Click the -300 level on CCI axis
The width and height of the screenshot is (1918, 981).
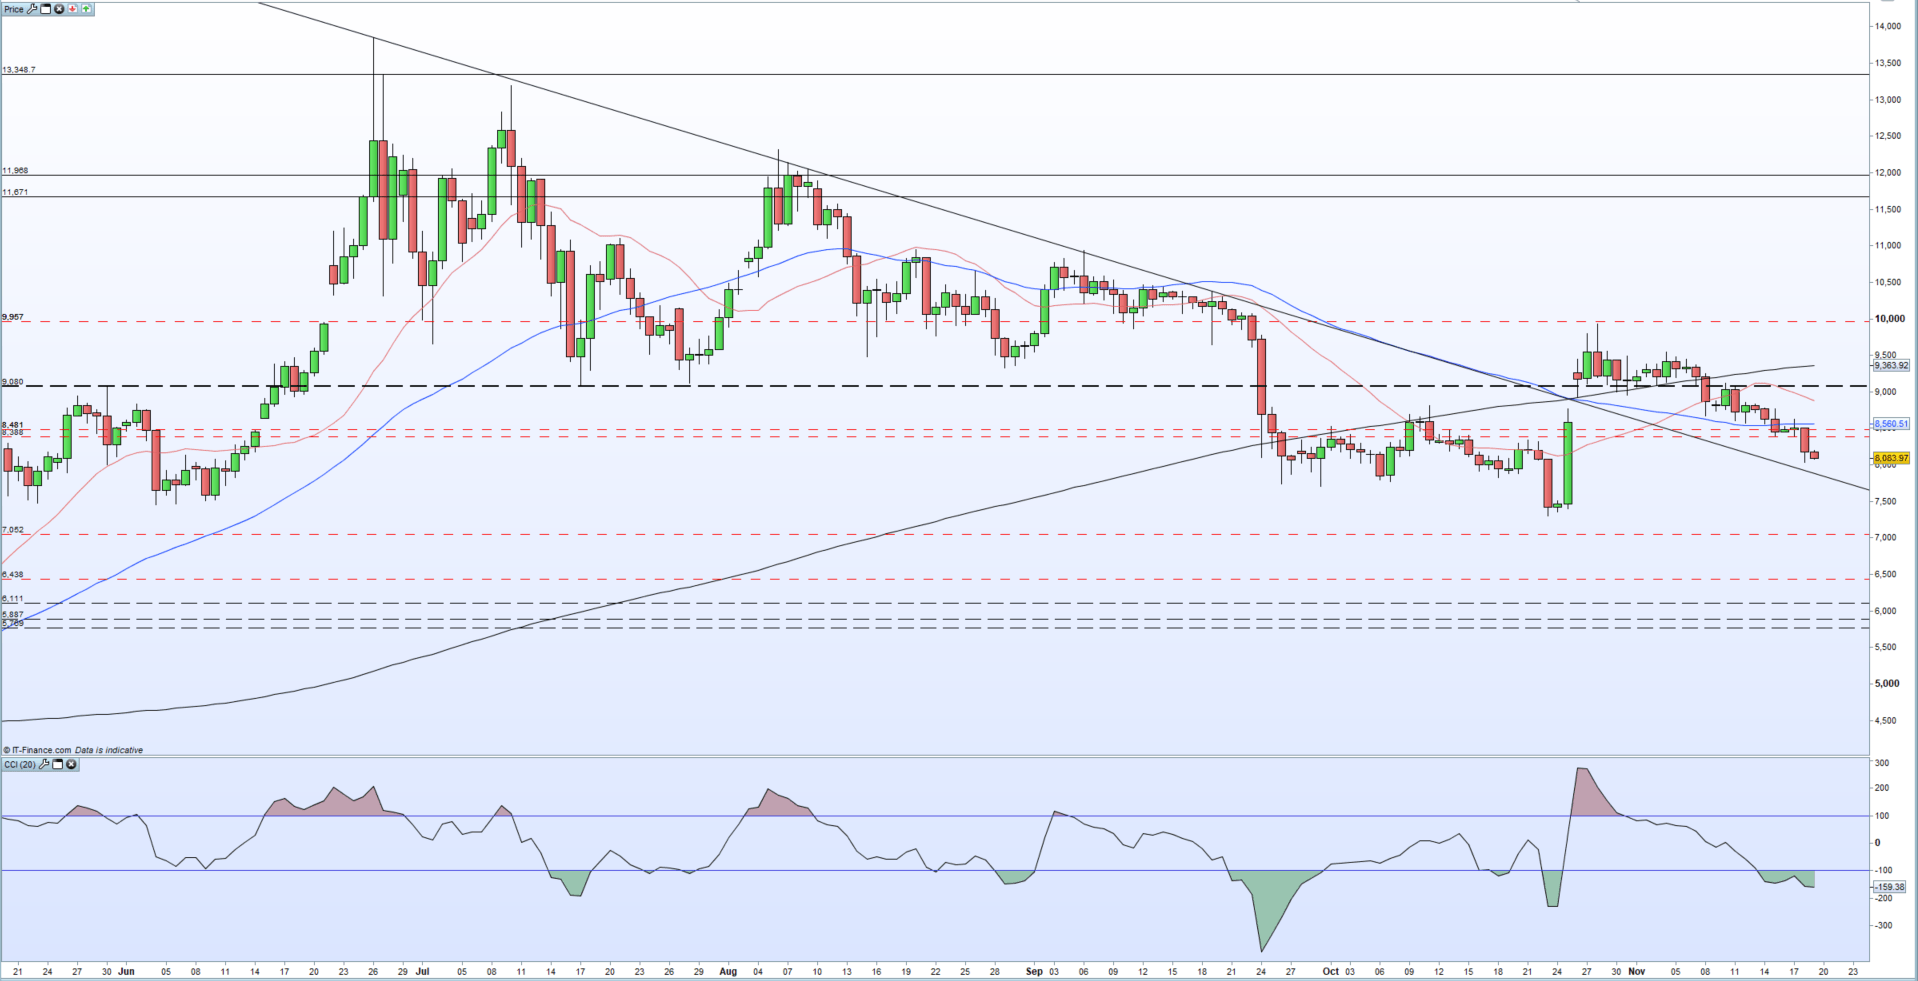[x=1884, y=926]
